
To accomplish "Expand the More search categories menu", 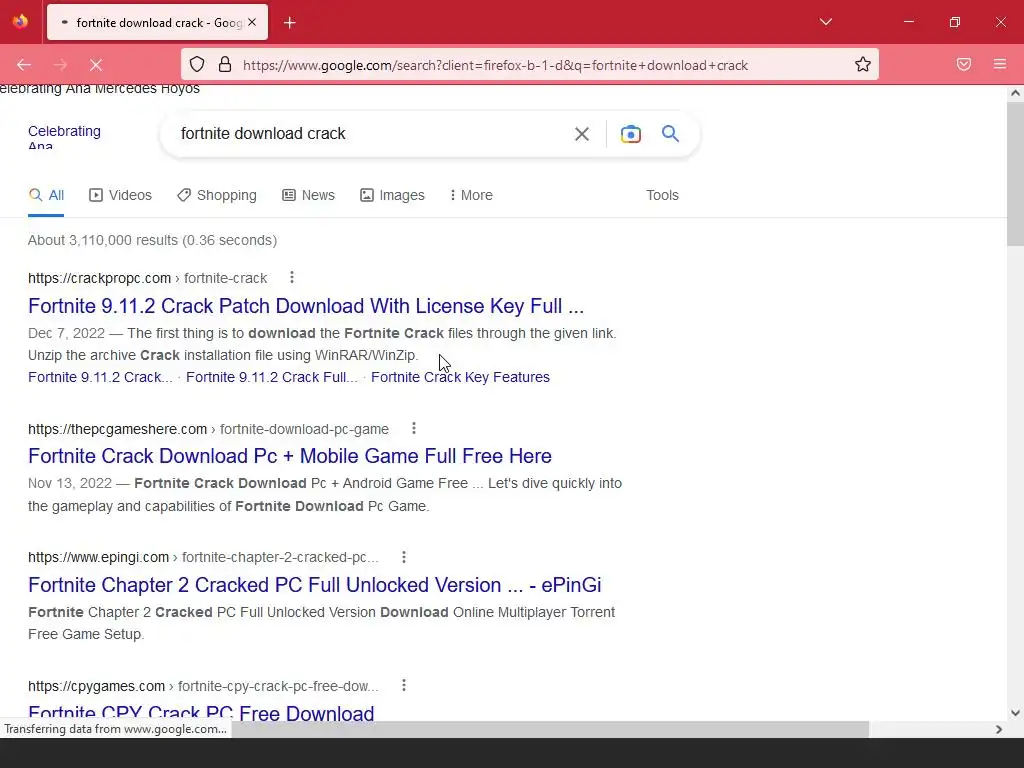I will [472, 195].
